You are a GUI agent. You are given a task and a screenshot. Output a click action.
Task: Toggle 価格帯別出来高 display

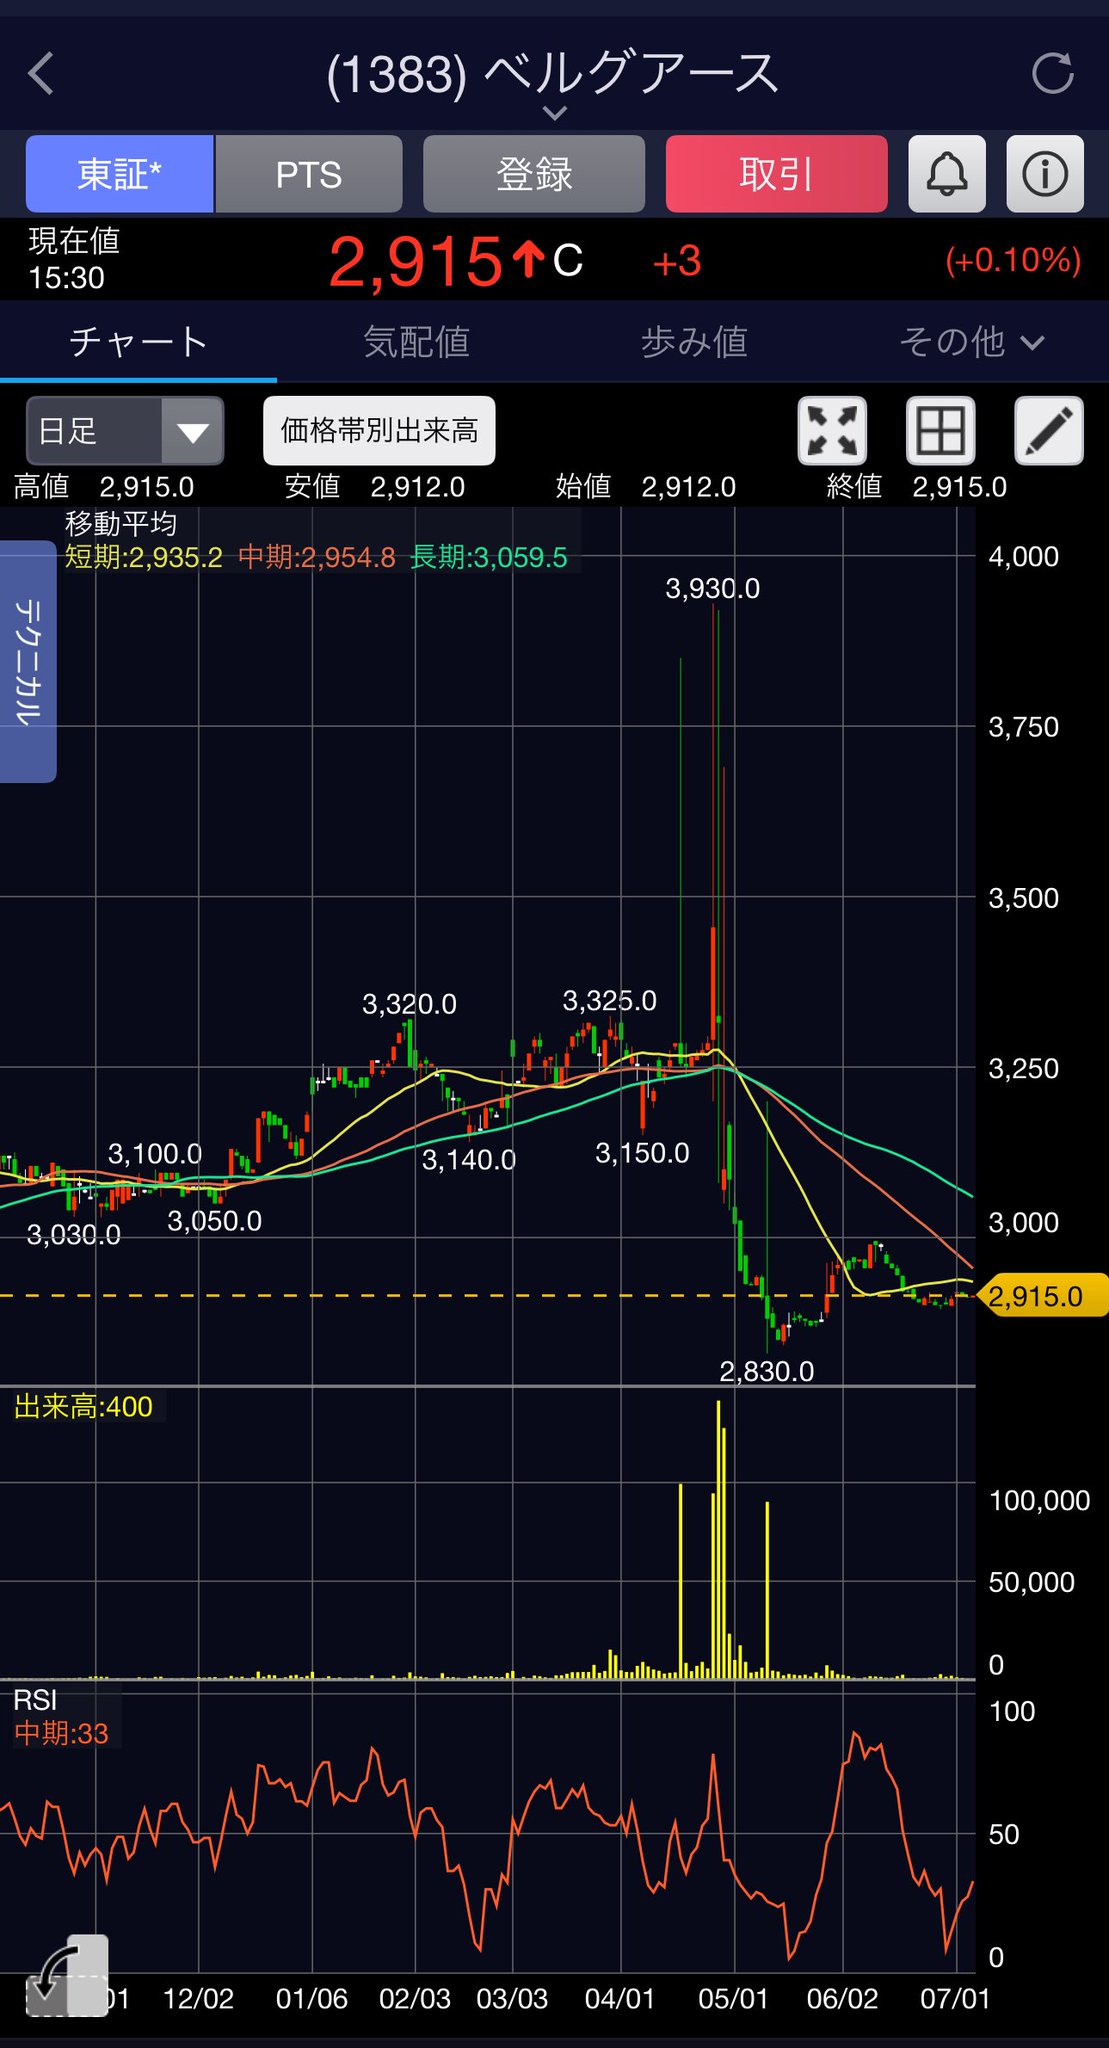point(379,431)
